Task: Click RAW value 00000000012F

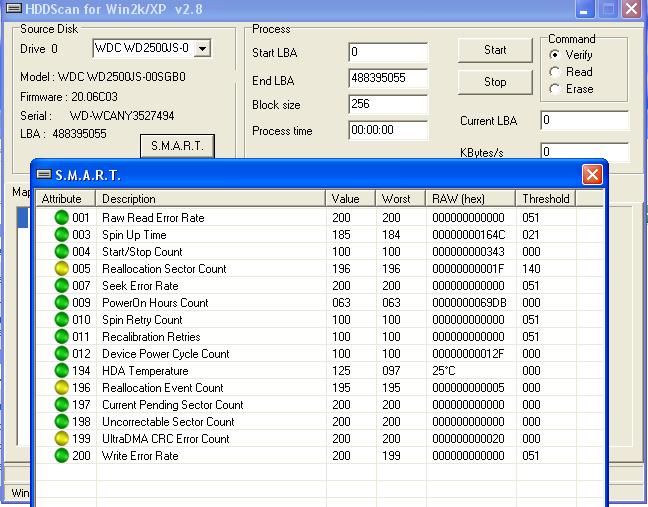Action: [468, 354]
